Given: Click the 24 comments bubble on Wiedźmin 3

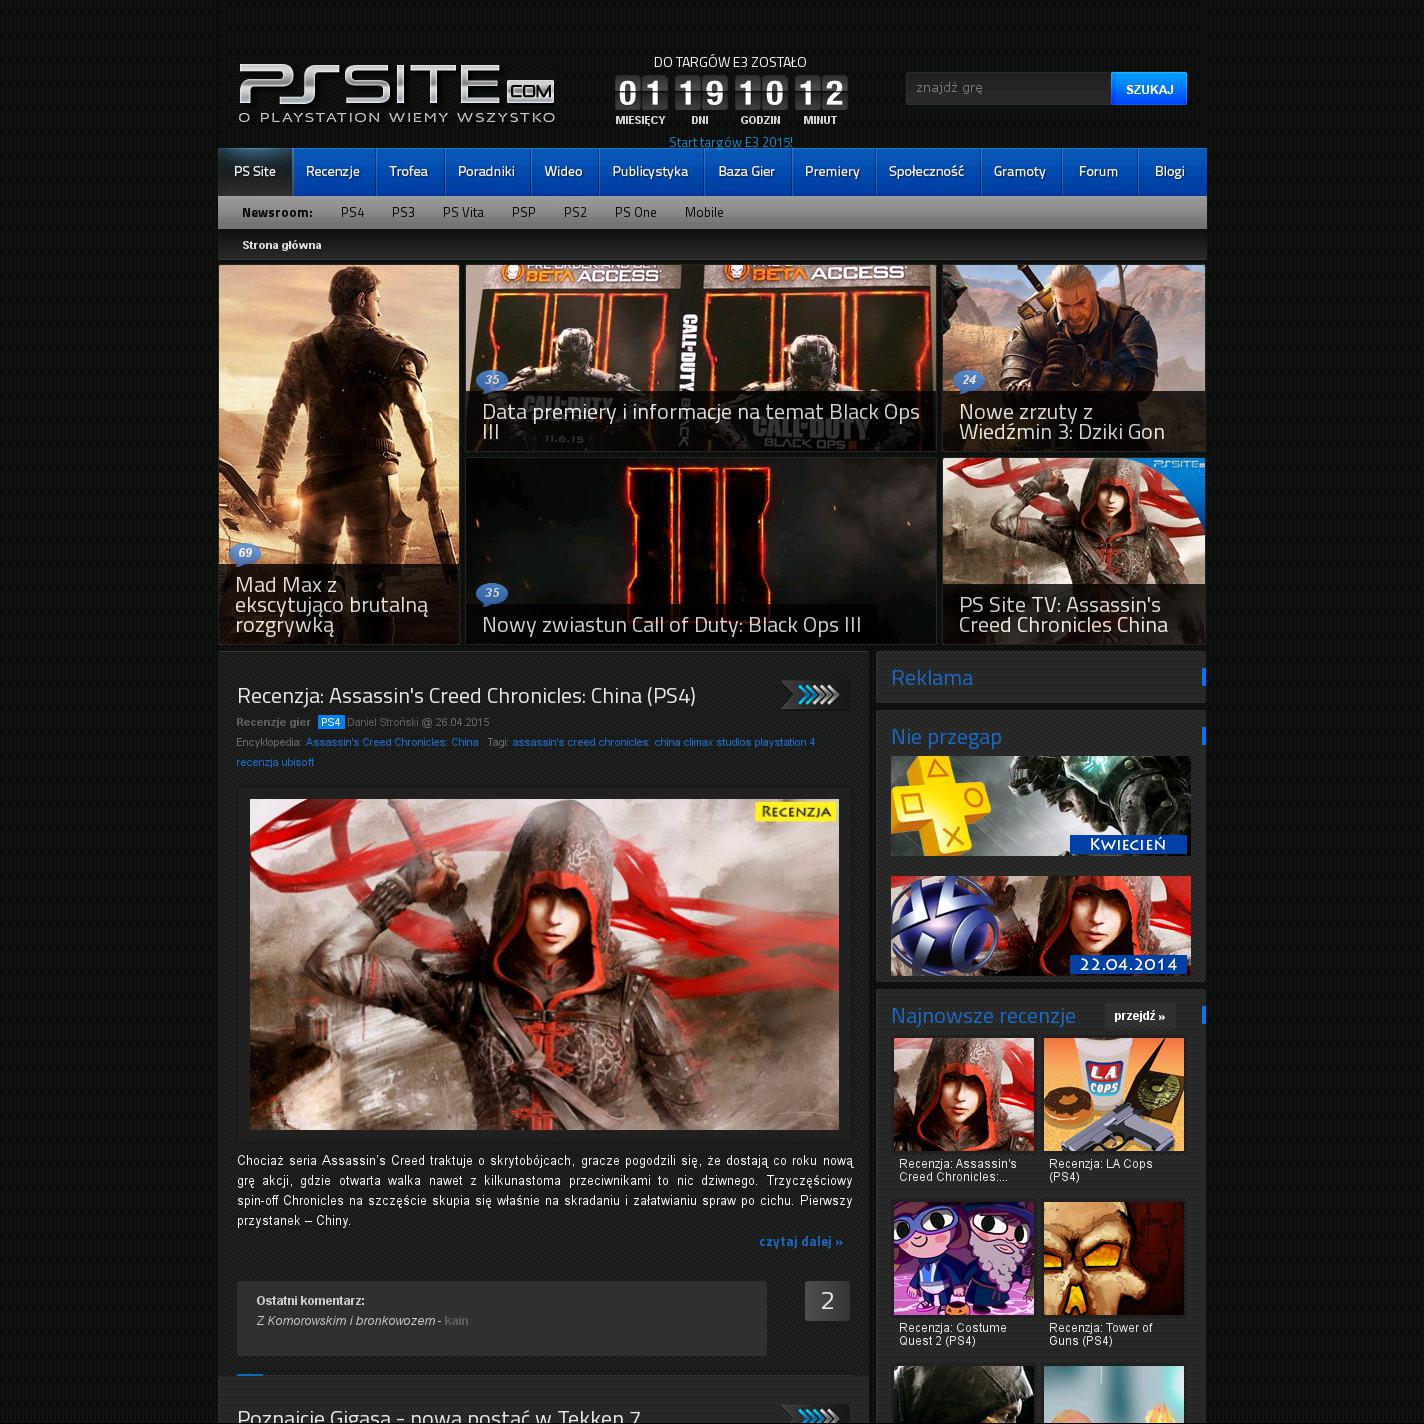Looking at the screenshot, I should pos(968,380).
